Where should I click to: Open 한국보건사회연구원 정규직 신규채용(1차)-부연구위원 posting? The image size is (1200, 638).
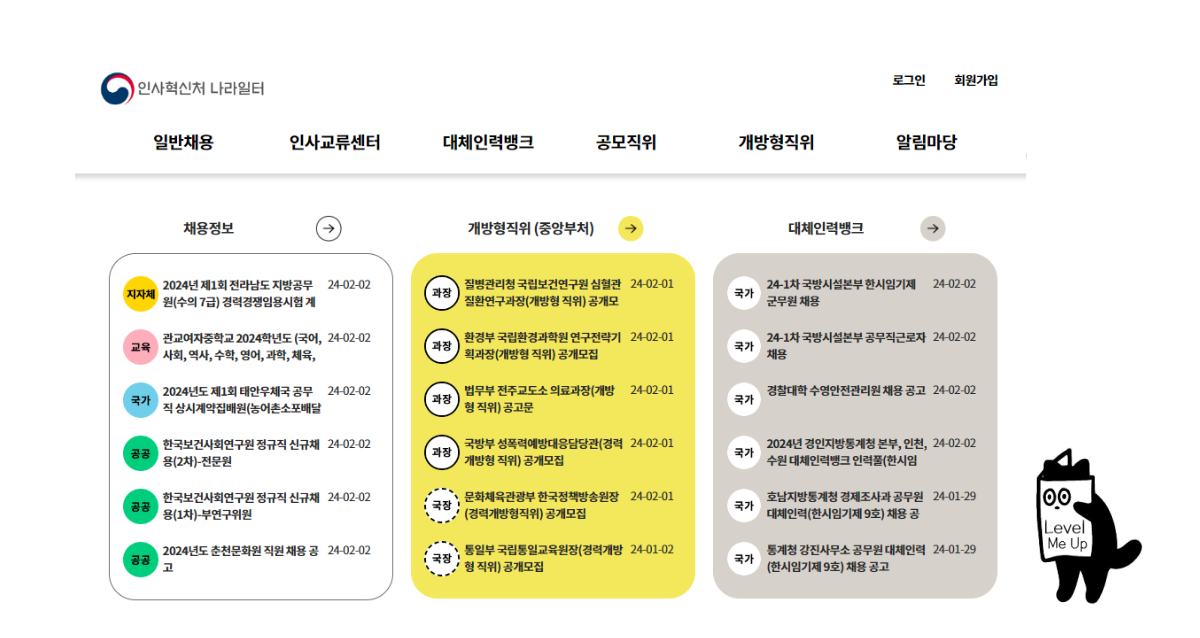click(241, 506)
